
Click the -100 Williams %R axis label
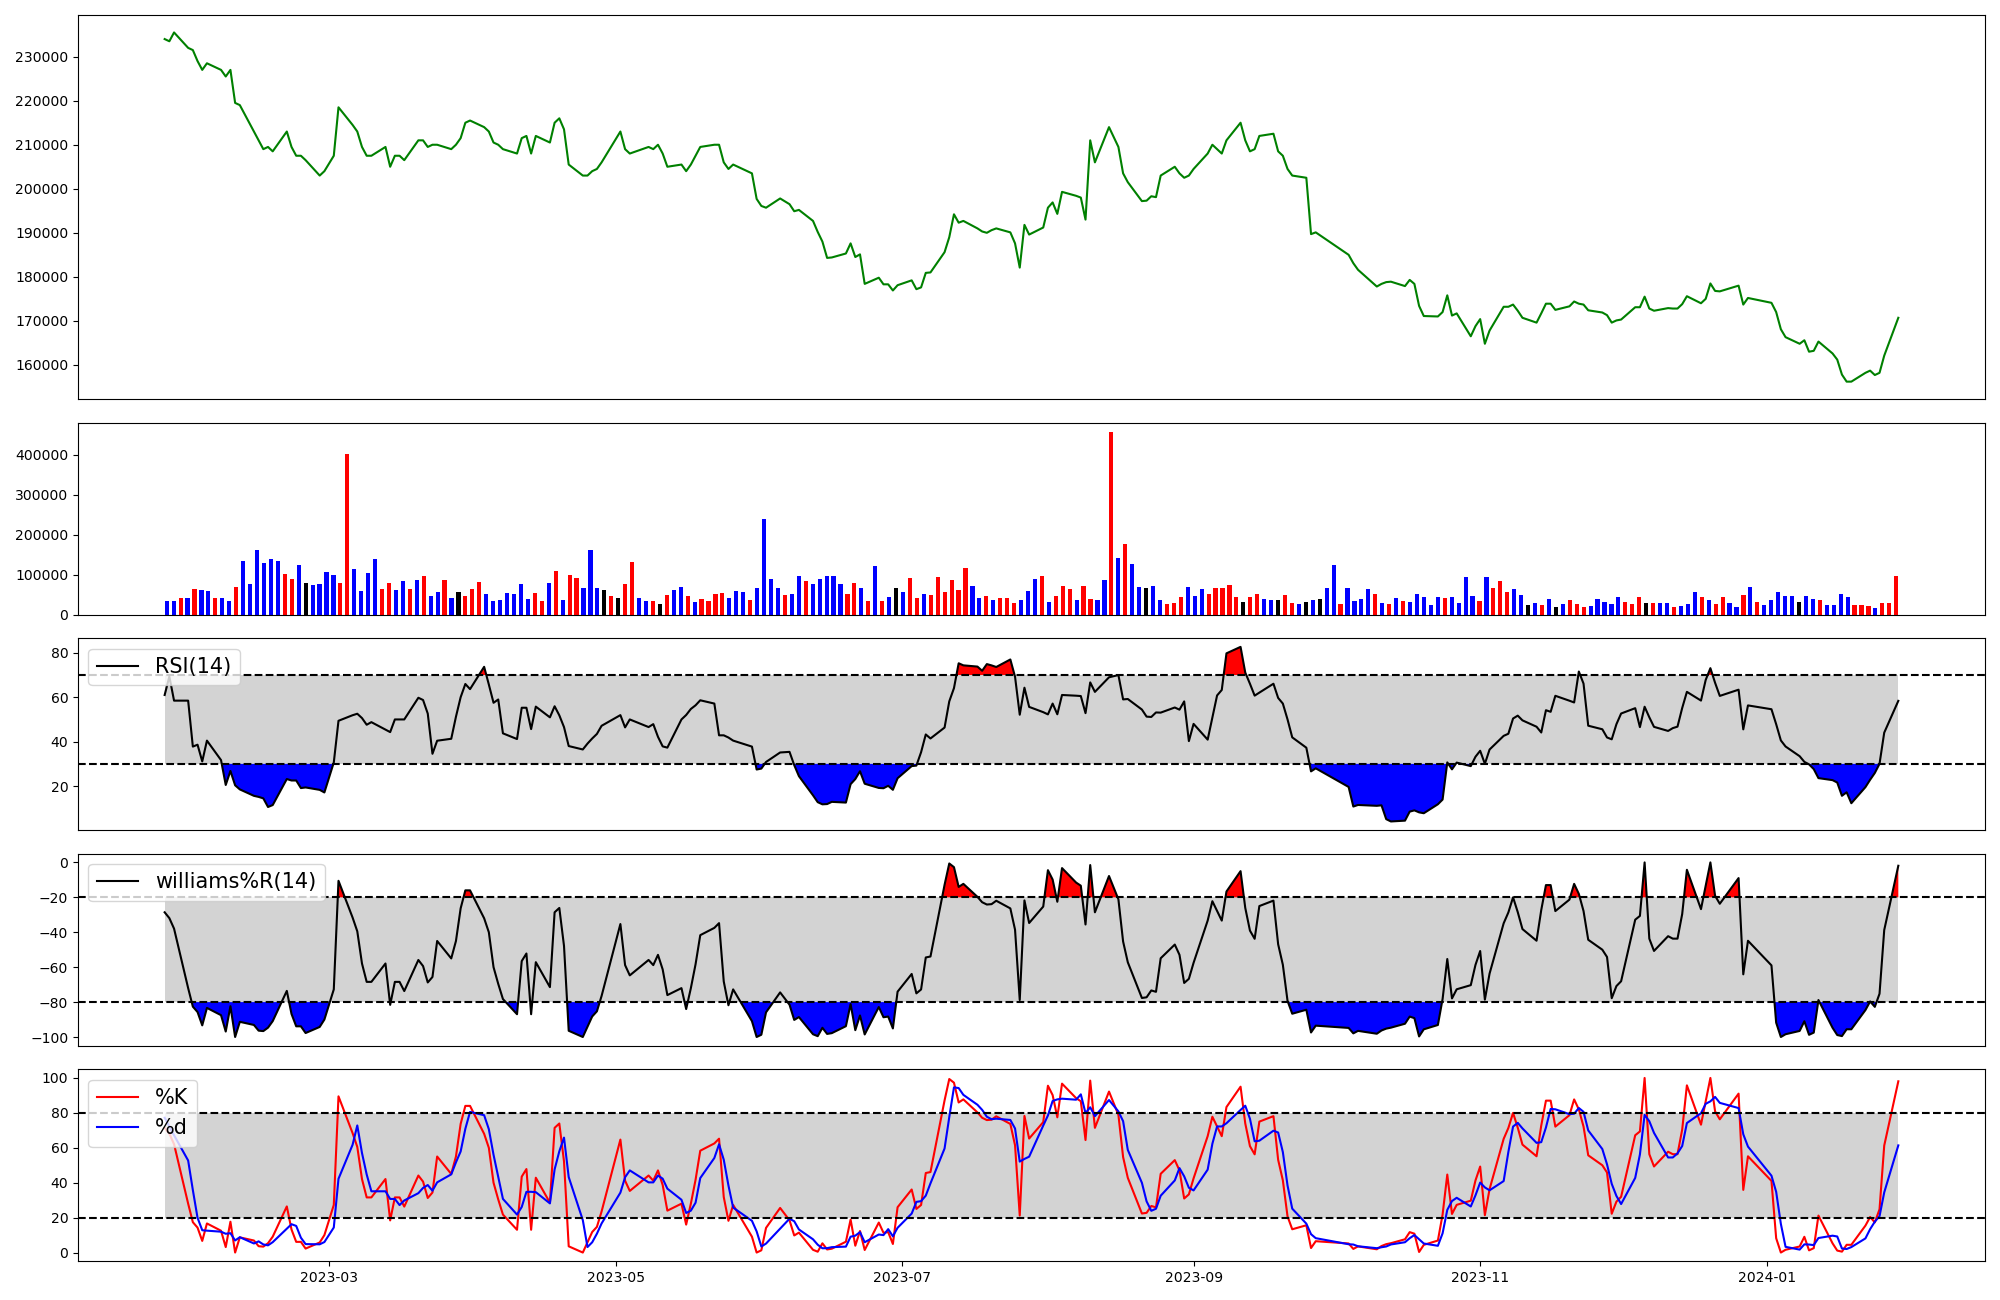51,1038
